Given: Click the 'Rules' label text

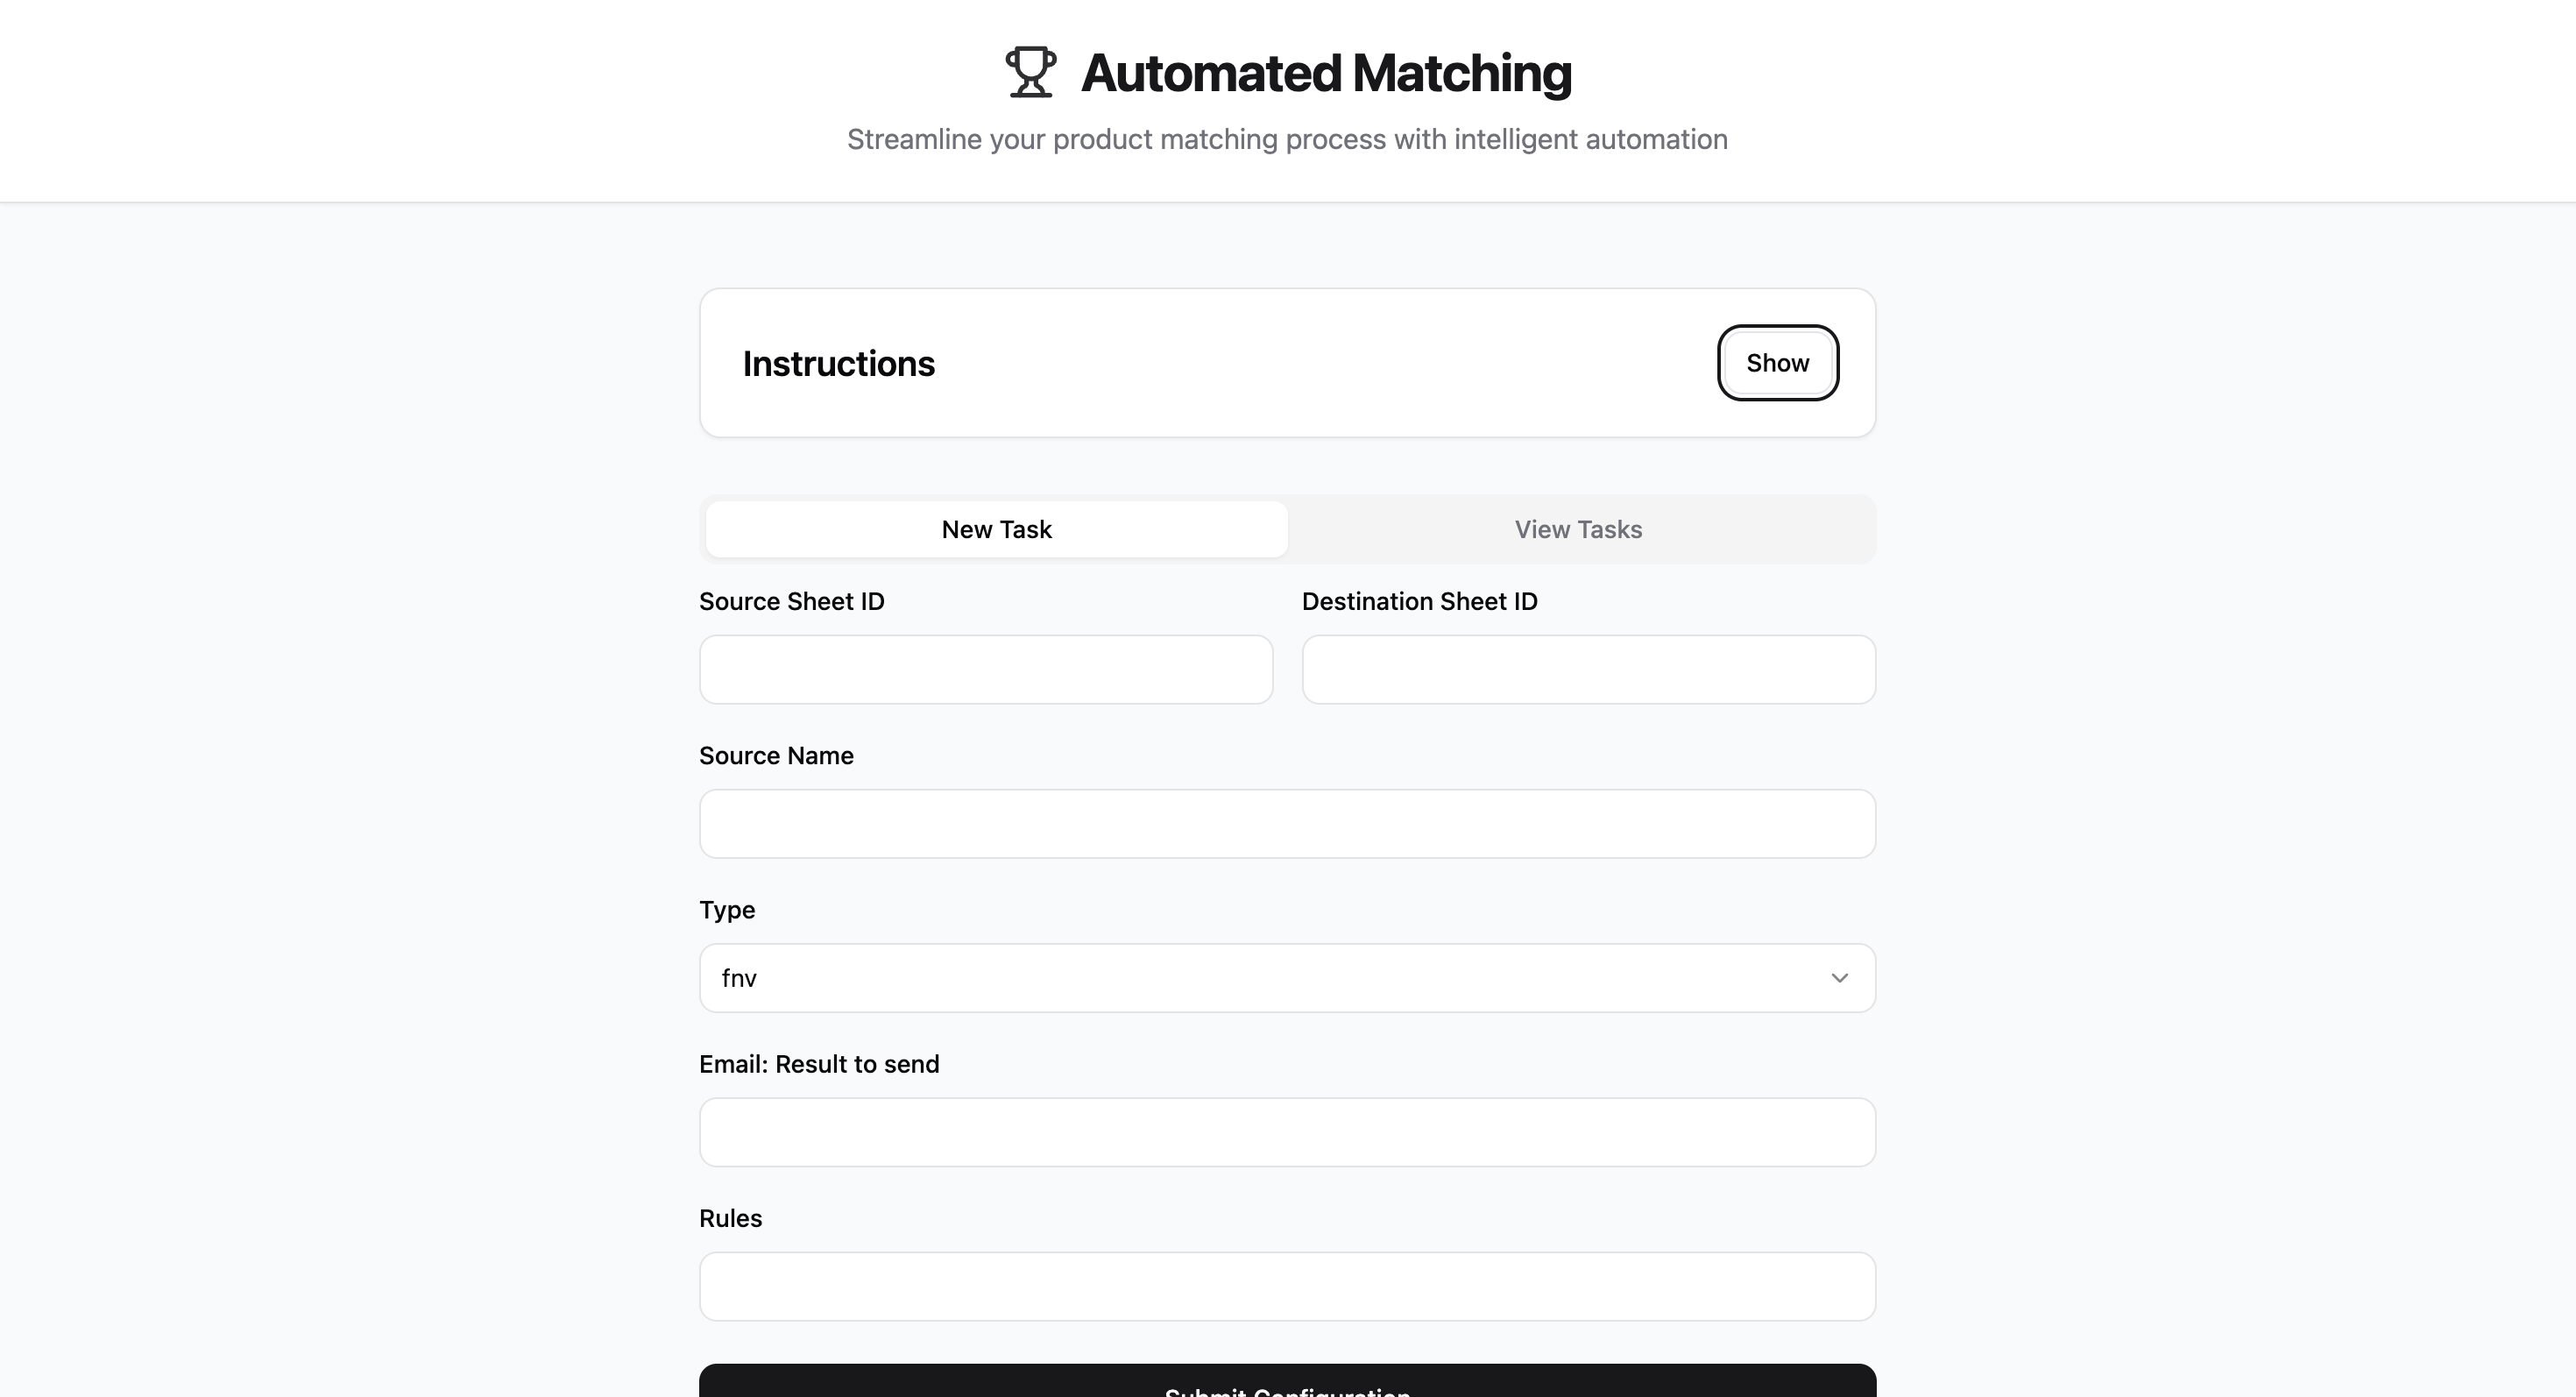Looking at the screenshot, I should point(730,1218).
